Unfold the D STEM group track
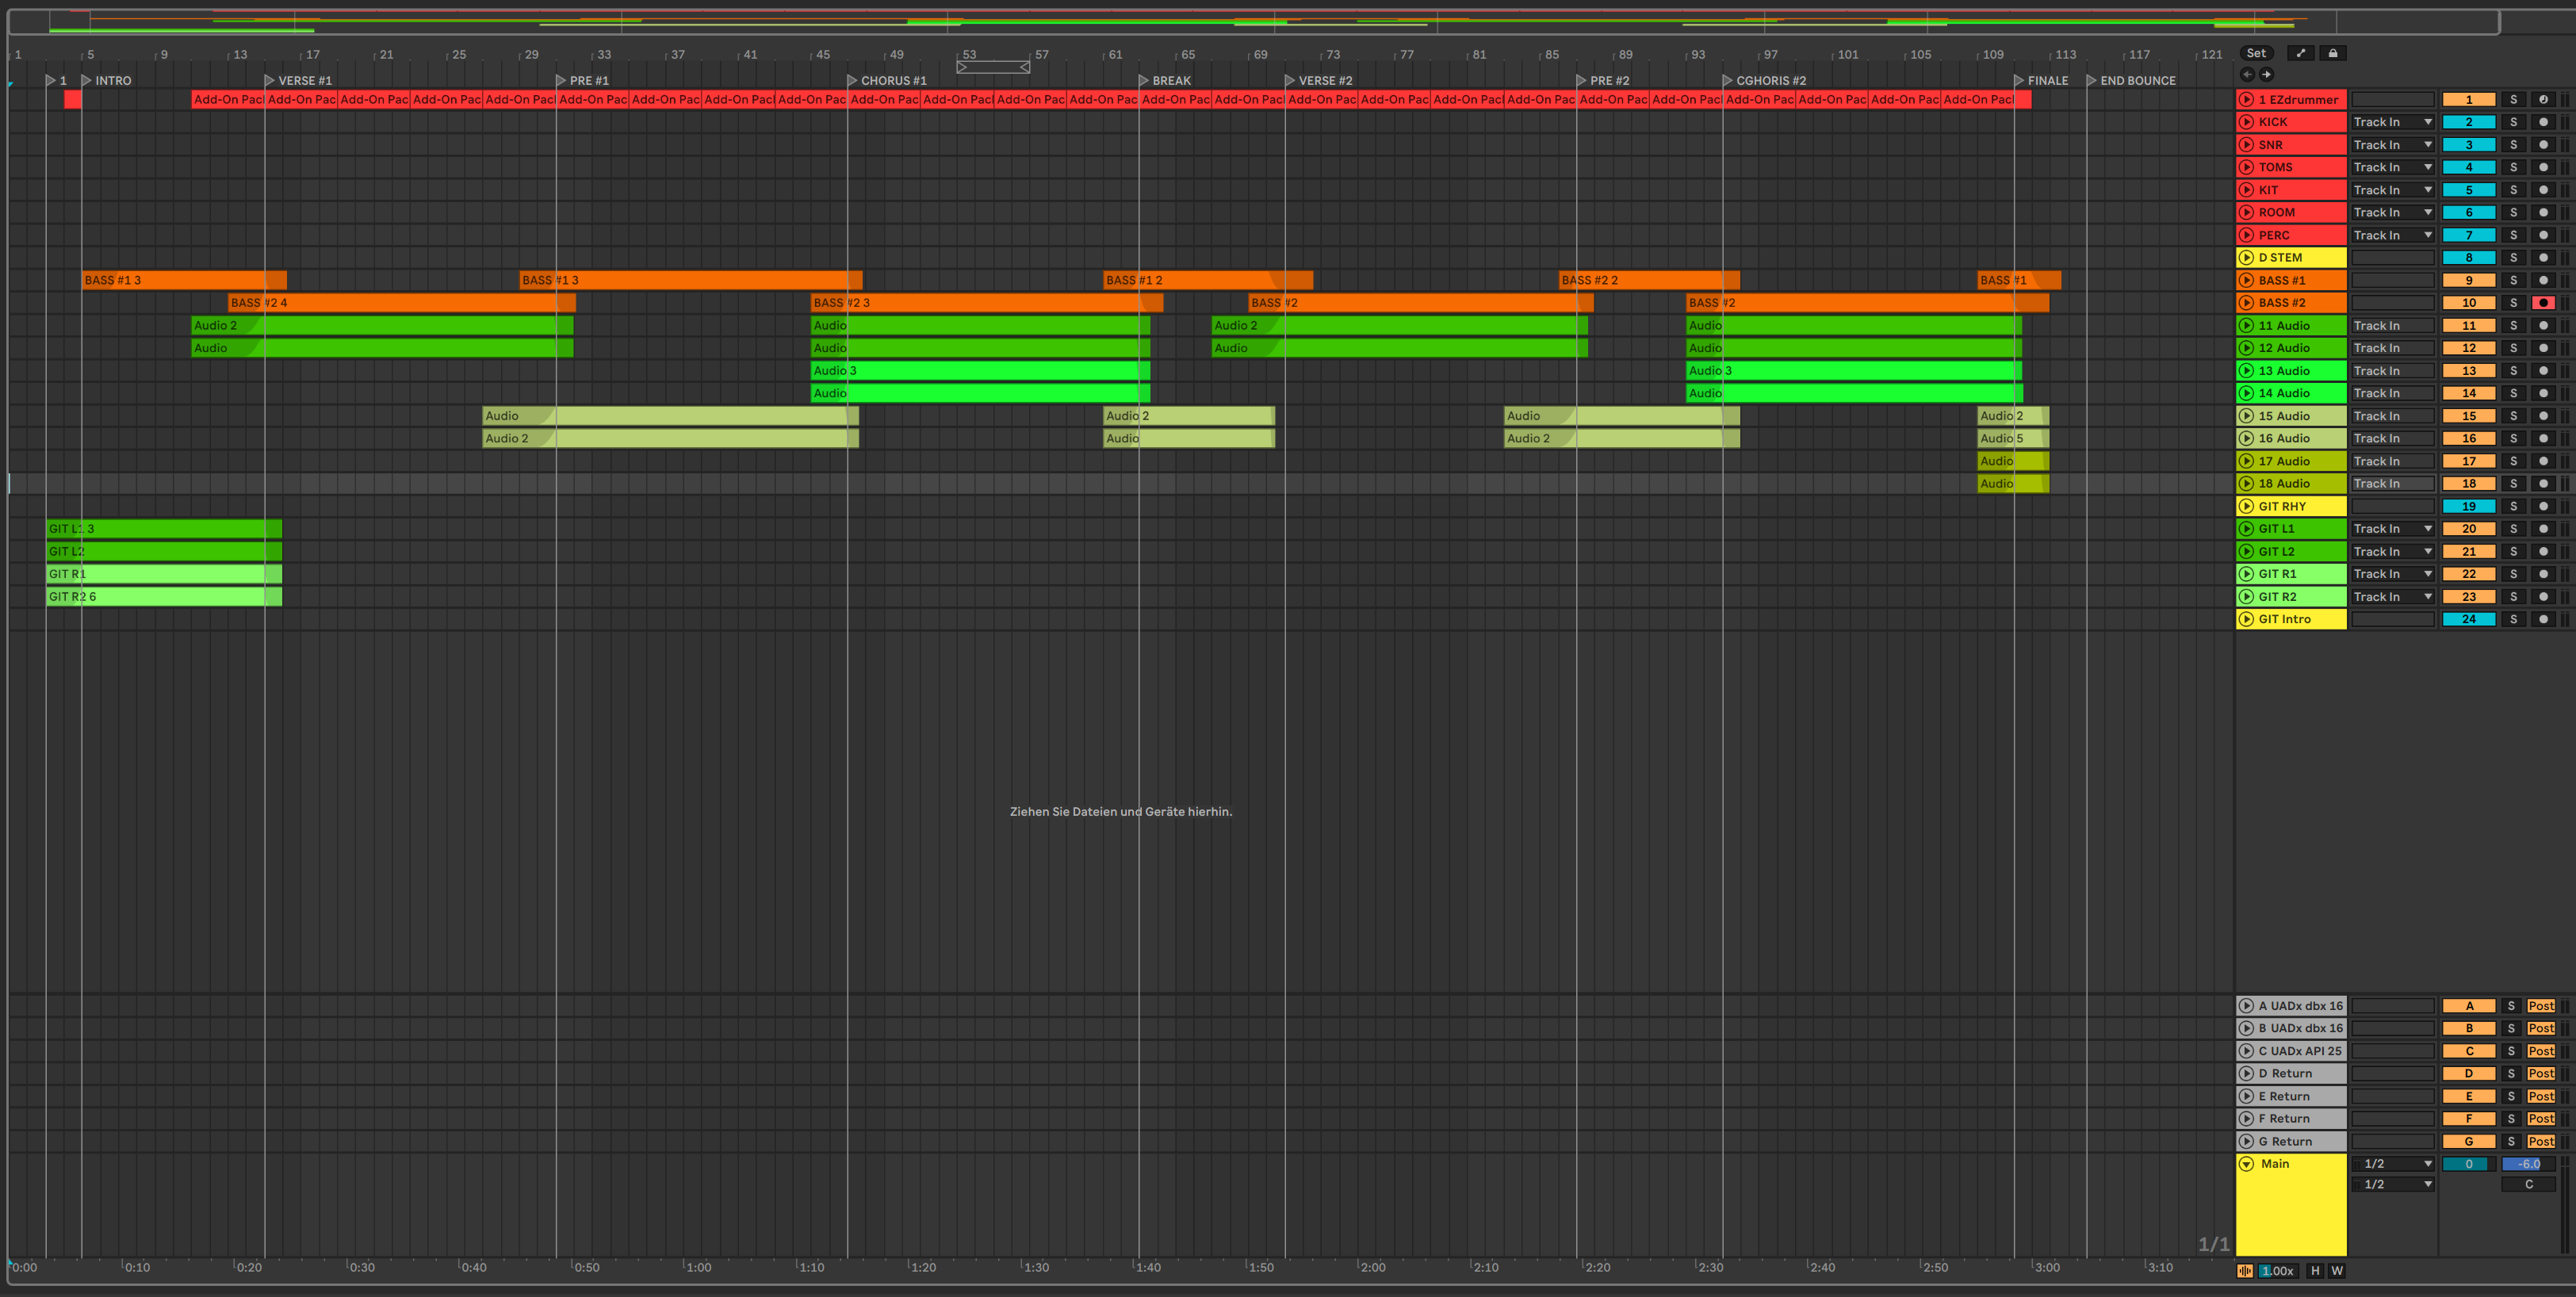This screenshot has width=2576, height=1297. 2246,258
